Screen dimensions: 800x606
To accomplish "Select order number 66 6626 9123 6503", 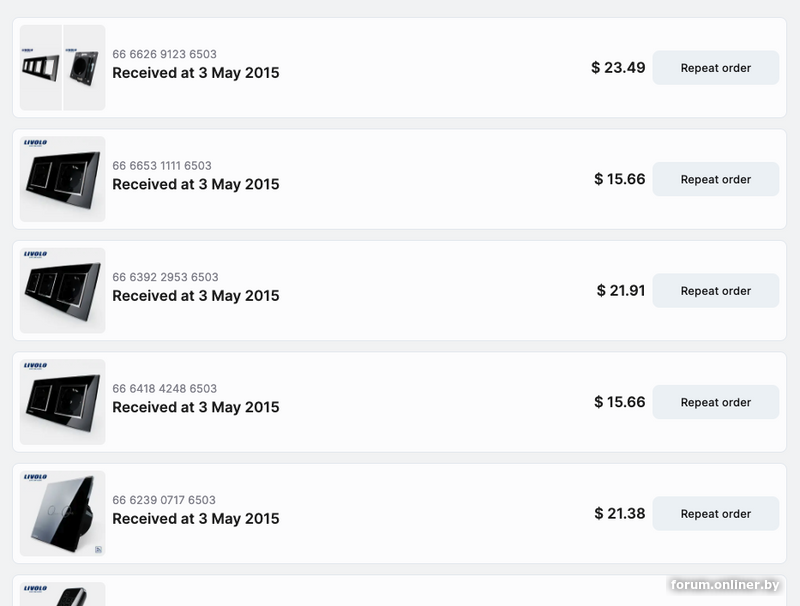I will [x=164, y=54].
